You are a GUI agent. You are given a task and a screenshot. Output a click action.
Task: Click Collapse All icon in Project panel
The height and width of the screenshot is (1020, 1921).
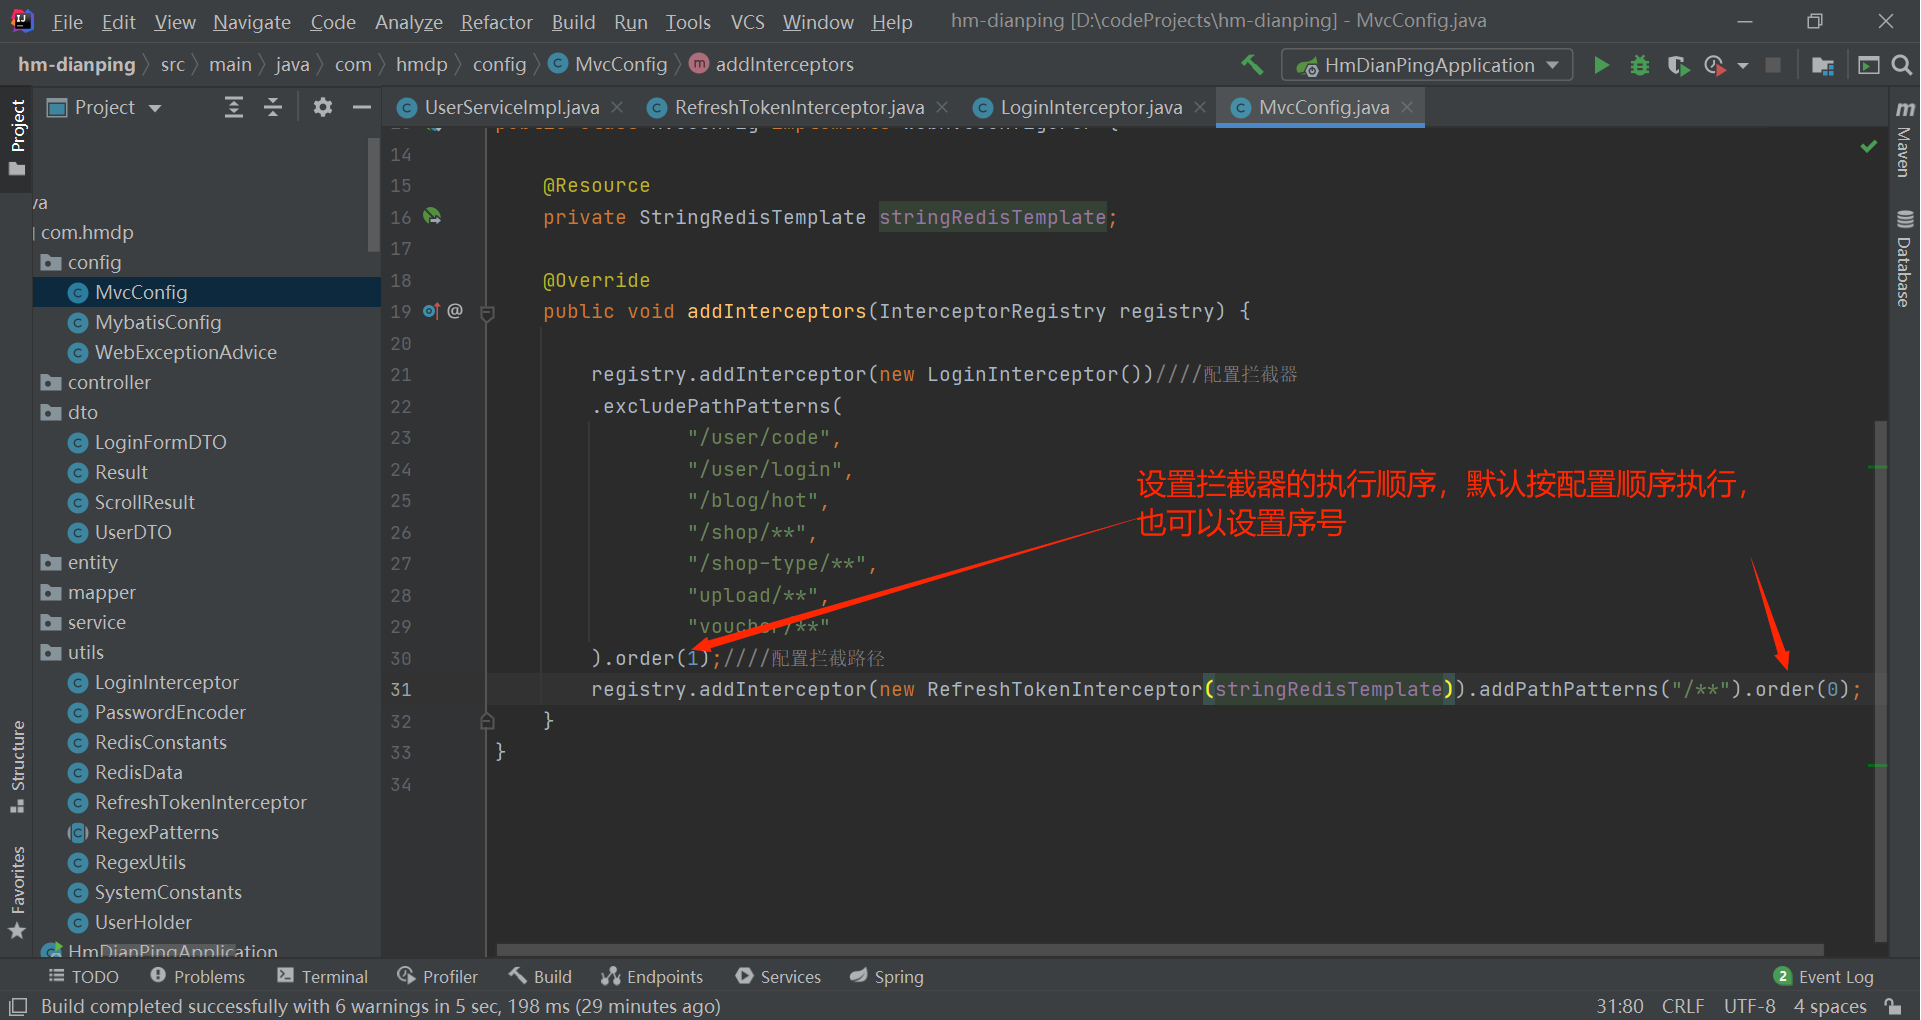[273, 107]
